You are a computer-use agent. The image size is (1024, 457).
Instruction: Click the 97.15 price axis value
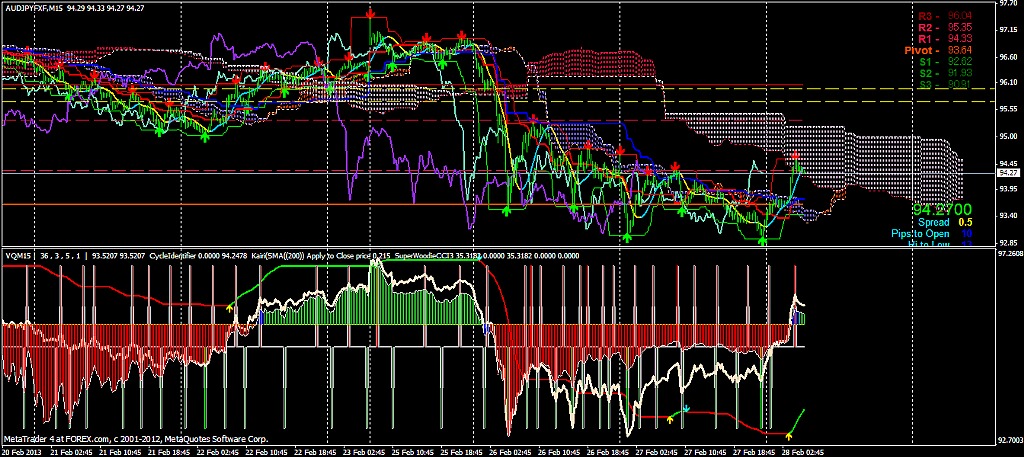(1008, 31)
